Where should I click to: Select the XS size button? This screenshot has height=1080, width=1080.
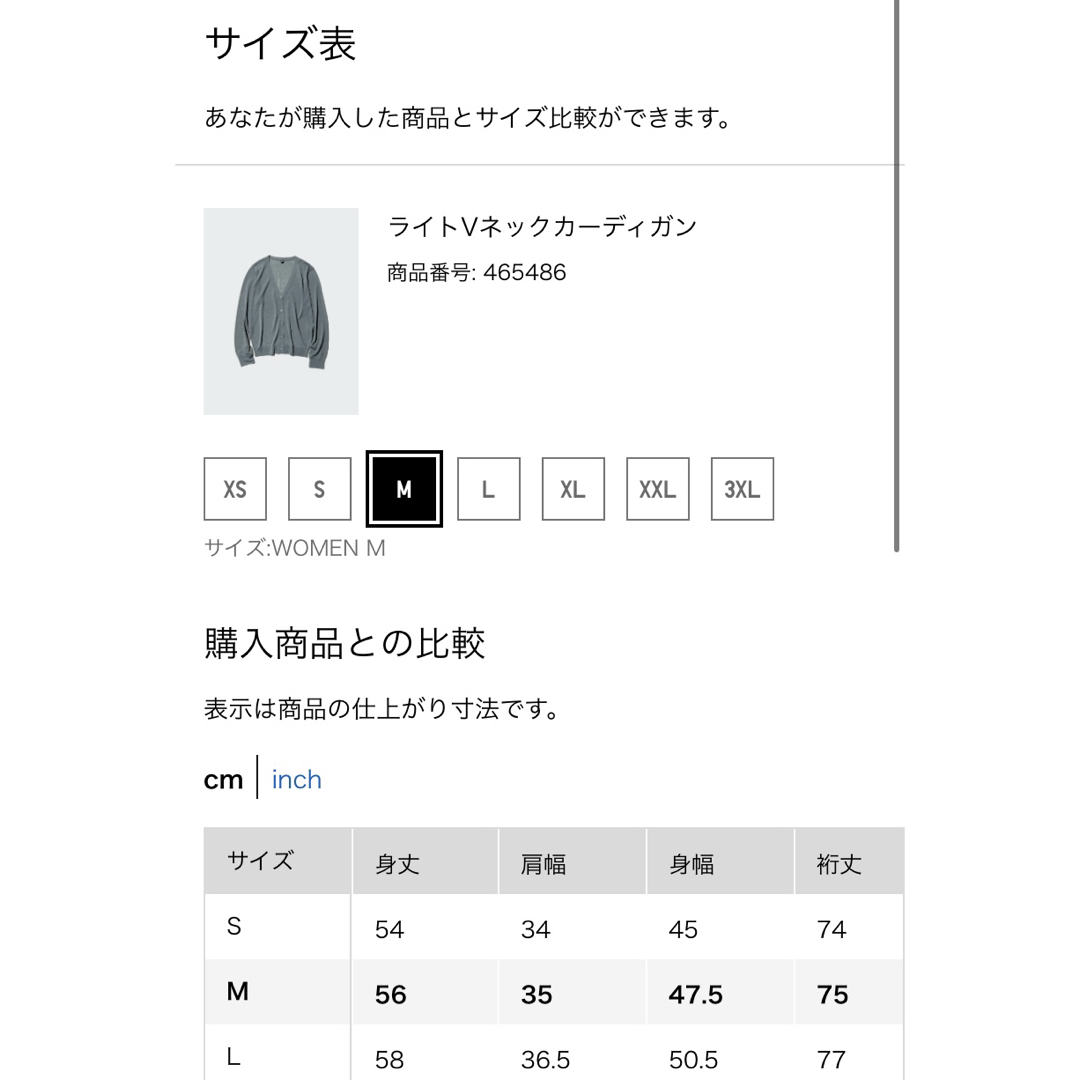pos(235,489)
